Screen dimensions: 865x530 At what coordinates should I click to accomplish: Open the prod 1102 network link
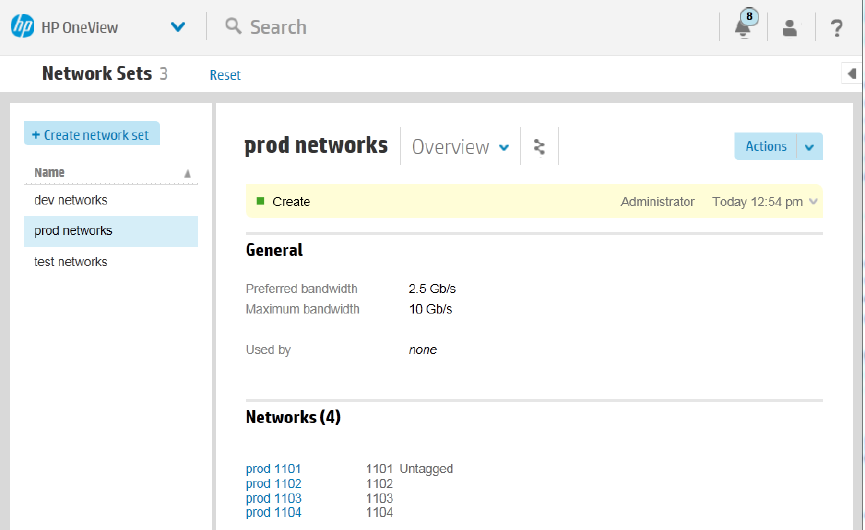274,484
